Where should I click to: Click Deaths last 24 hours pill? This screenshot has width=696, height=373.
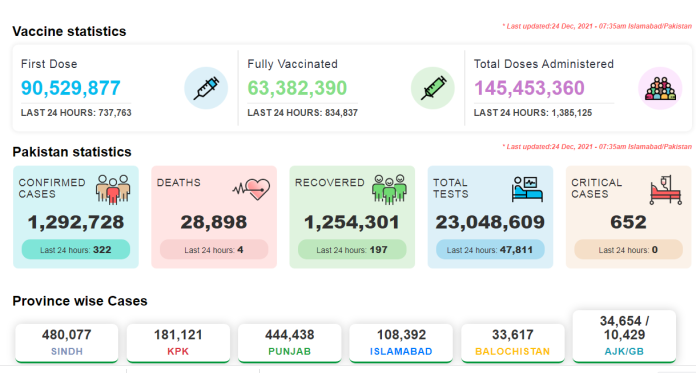pos(214,250)
